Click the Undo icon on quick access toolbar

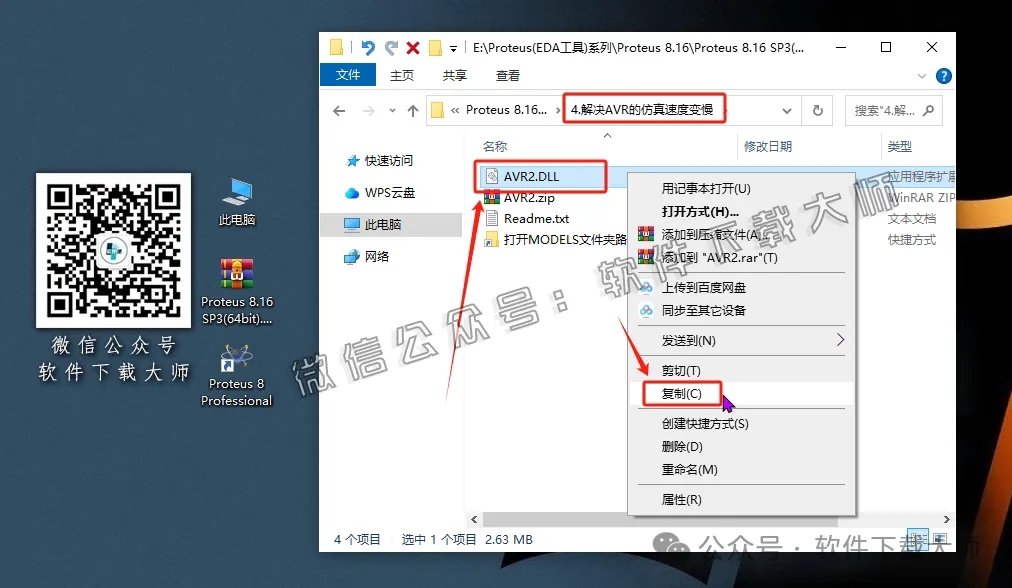[368, 46]
